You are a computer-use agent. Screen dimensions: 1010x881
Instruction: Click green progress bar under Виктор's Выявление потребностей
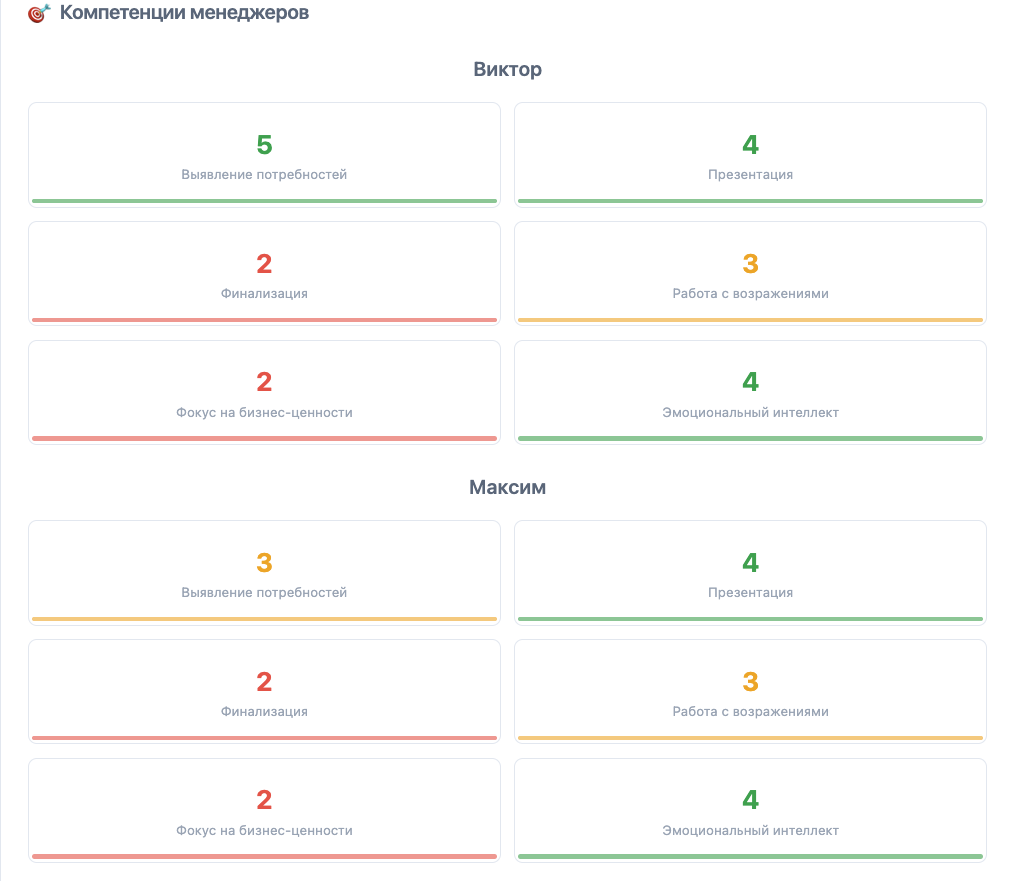(264, 201)
